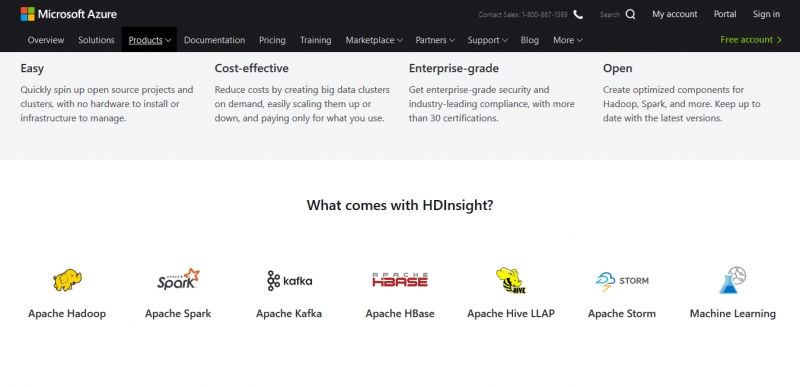Go to the Documentation page
Image resolution: width=800 pixels, height=387 pixels.
click(x=214, y=40)
